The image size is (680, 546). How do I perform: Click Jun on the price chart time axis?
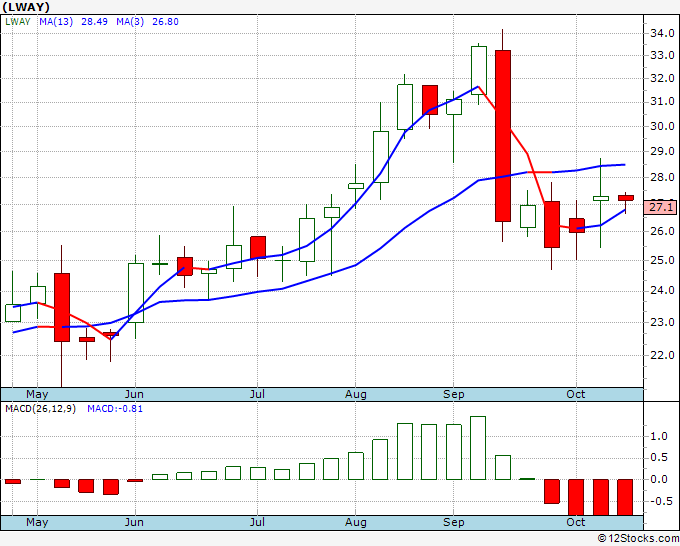[x=134, y=395]
